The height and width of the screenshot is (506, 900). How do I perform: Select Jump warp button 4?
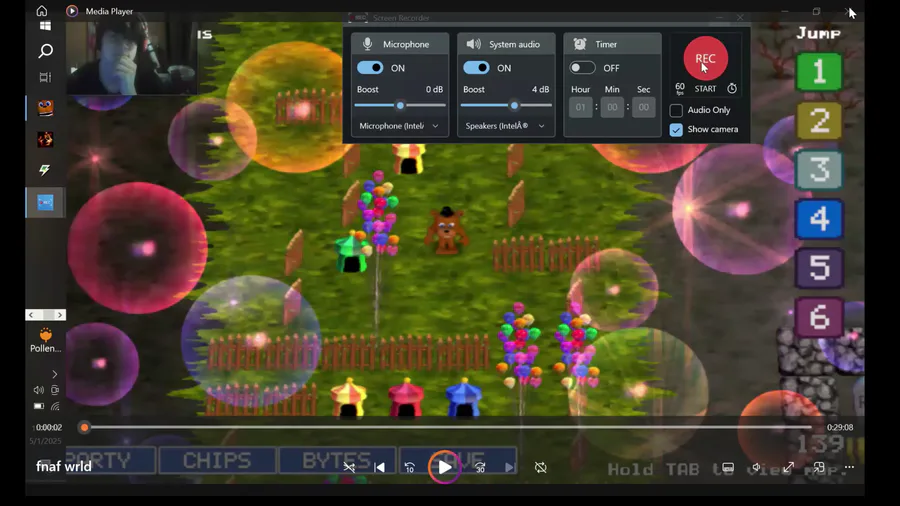click(819, 219)
